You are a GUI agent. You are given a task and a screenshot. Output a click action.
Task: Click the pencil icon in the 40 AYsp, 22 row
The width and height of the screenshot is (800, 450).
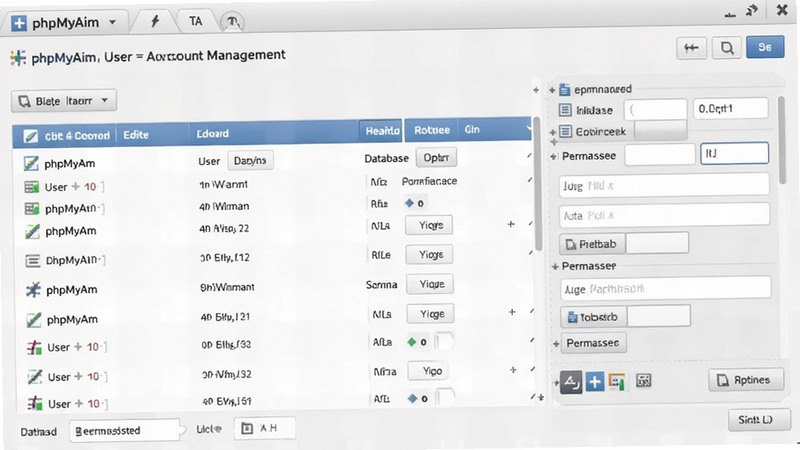[32, 232]
